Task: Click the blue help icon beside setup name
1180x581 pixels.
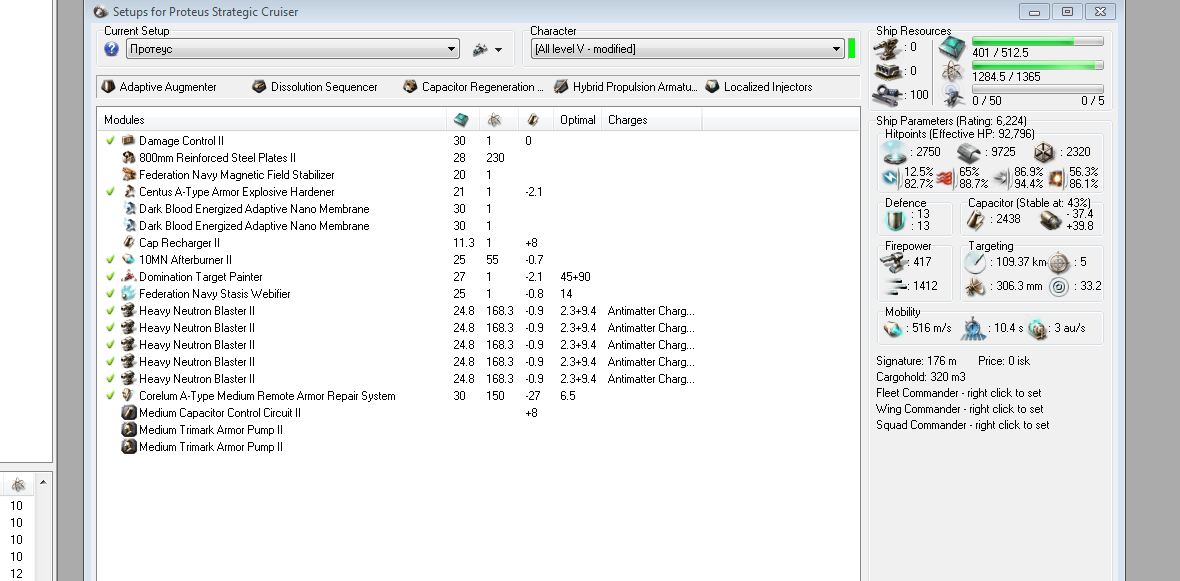Action: 111,49
